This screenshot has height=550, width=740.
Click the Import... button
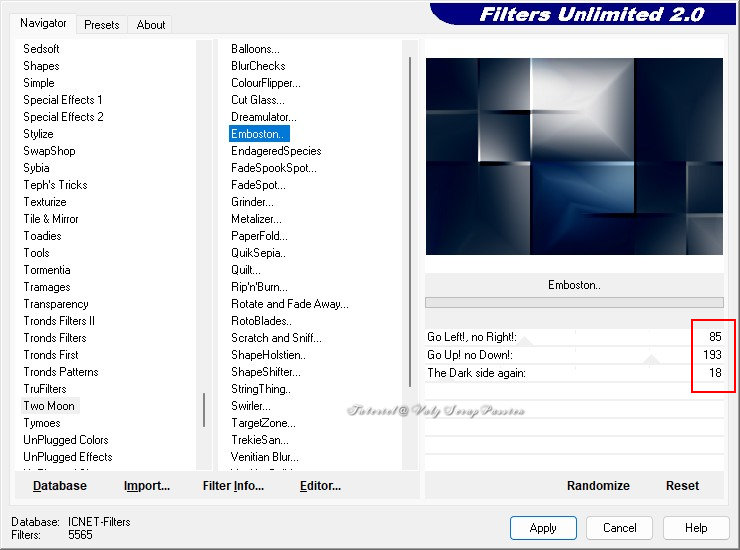[147, 486]
